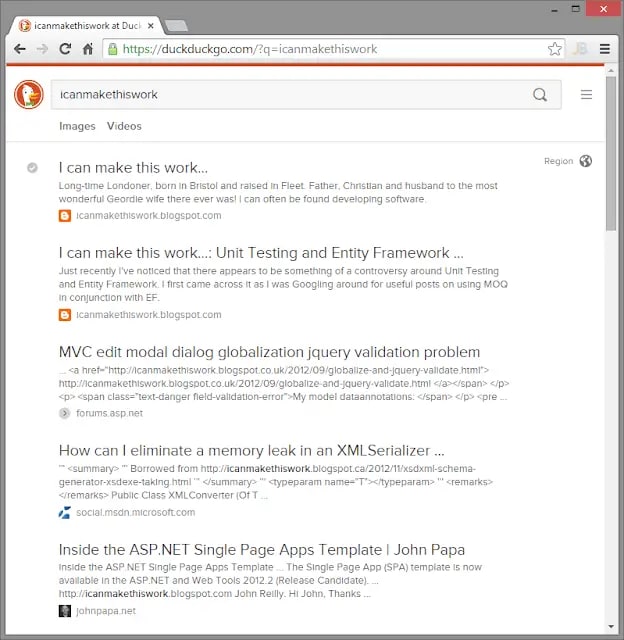
Task: Minimize the browser window
Action: (x=554, y=9)
